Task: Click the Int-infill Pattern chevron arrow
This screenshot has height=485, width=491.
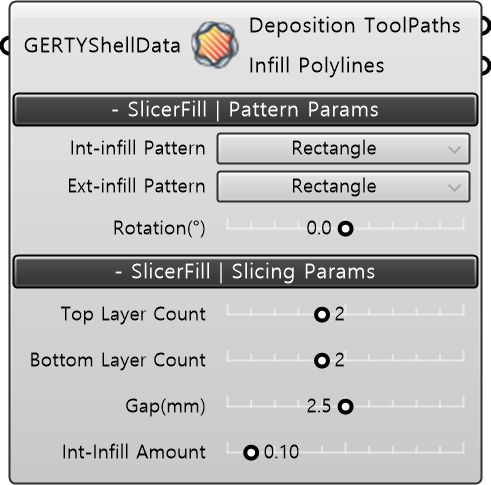Action: click(x=454, y=149)
